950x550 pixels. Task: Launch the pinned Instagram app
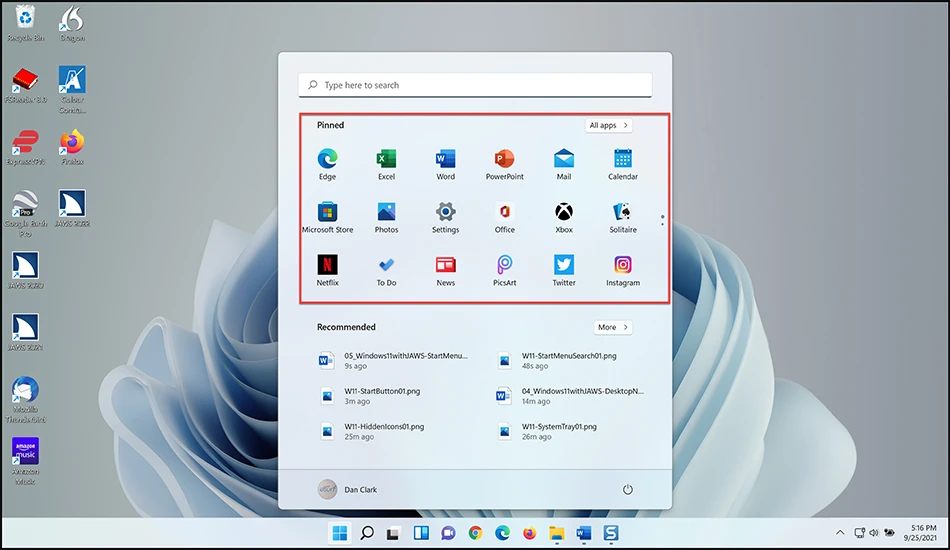coord(623,270)
